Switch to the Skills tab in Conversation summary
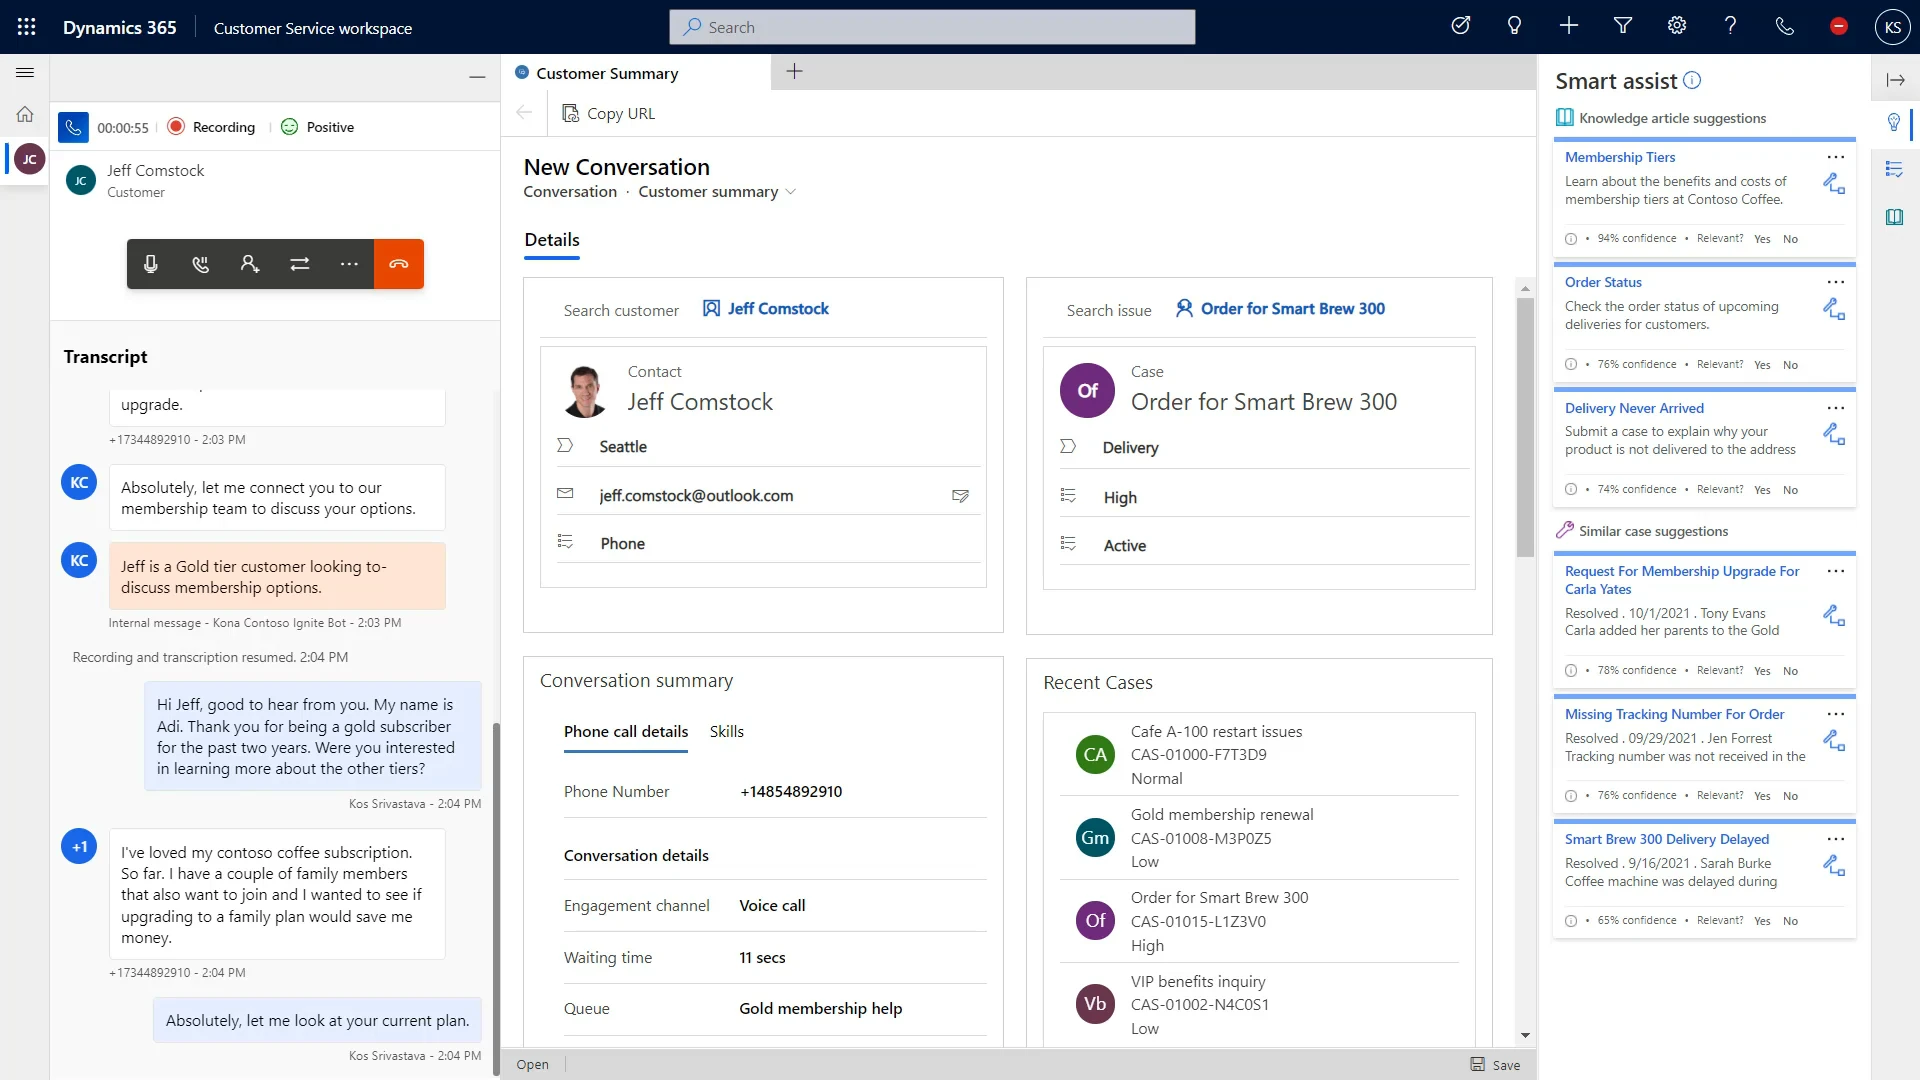This screenshot has height=1080, width=1920. tap(726, 731)
